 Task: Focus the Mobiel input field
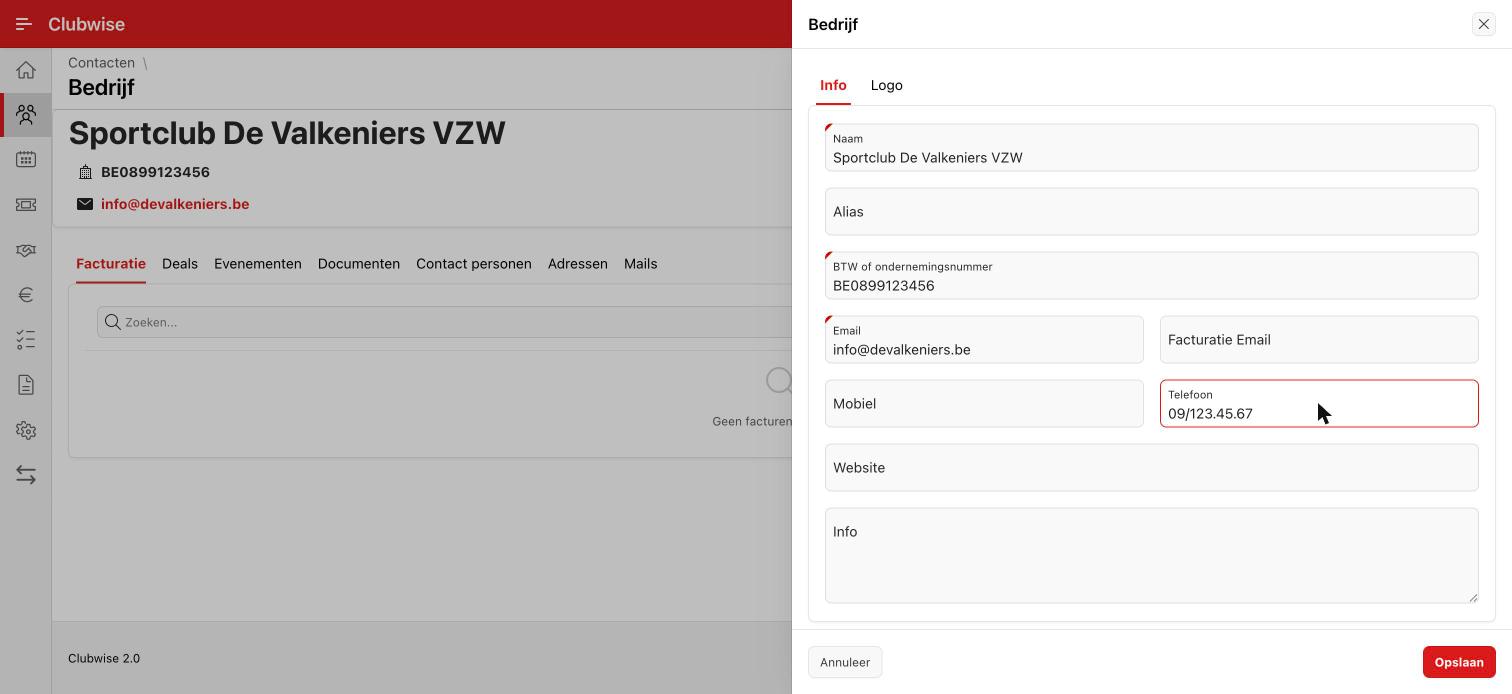pos(984,403)
